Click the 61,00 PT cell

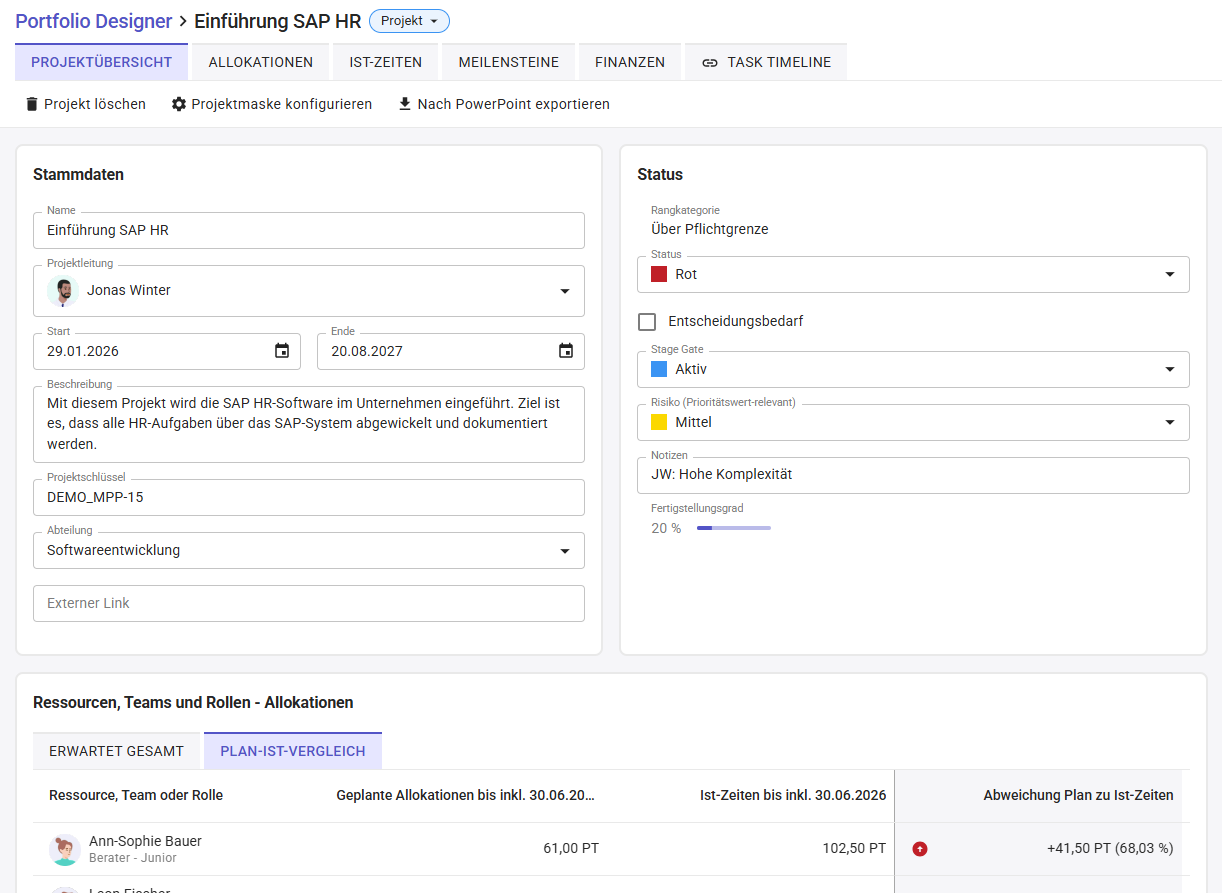pyautogui.click(x=571, y=848)
